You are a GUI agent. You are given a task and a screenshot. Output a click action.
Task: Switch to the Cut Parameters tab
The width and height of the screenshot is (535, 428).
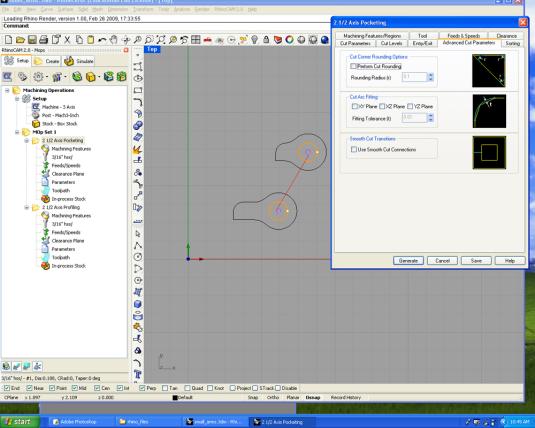pyautogui.click(x=355, y=43)
